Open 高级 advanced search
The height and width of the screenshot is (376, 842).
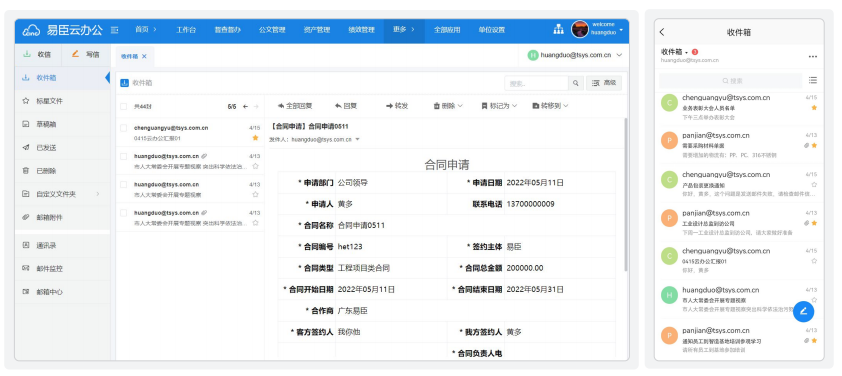604,83
